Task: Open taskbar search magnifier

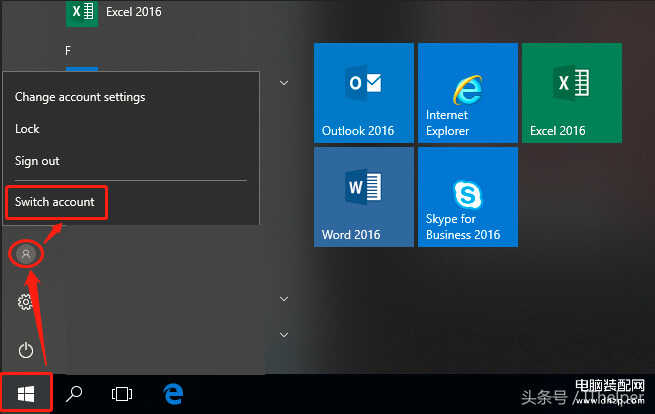Action: coord(74,394)
